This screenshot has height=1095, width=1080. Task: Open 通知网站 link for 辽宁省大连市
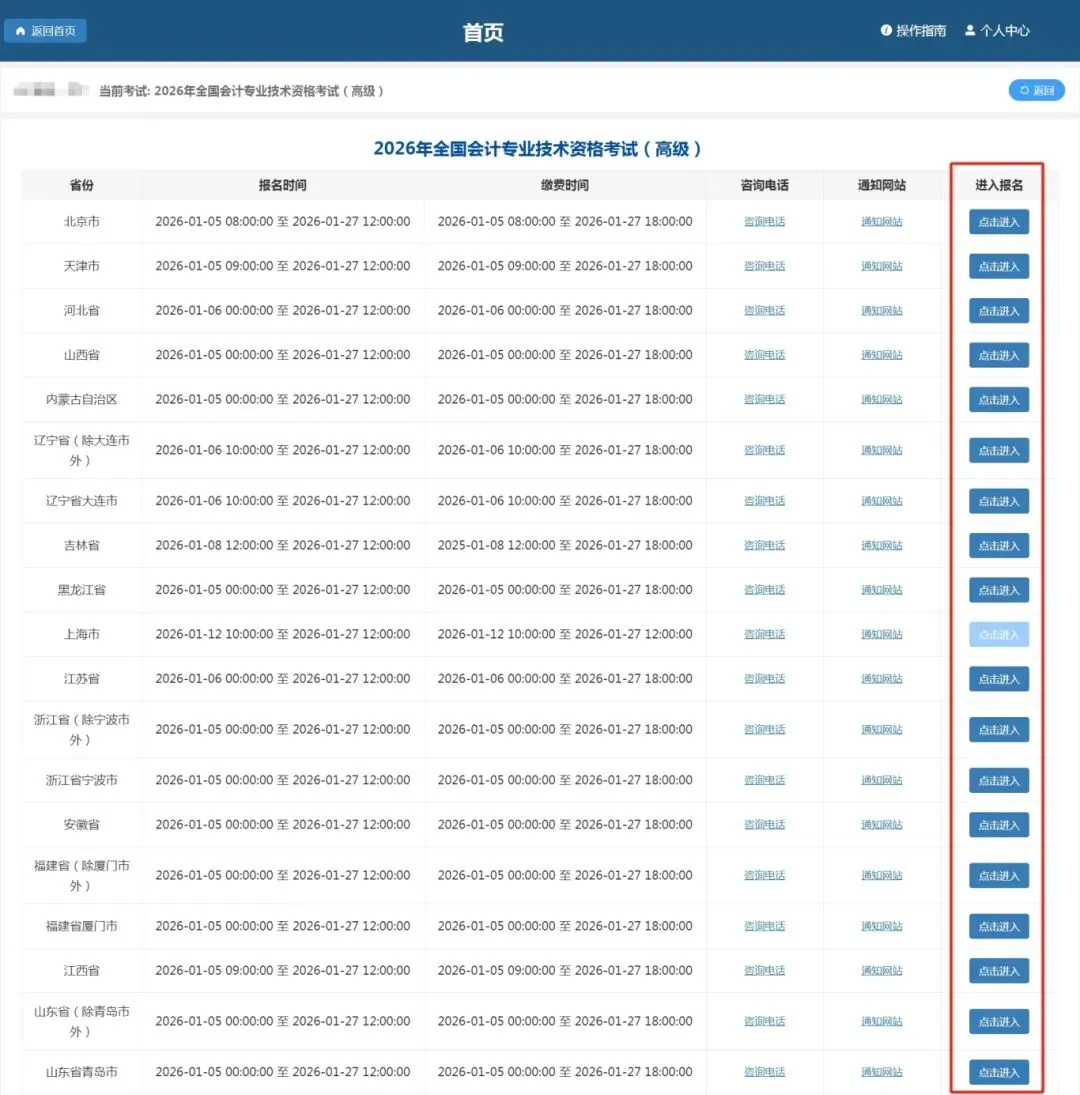(x=882, y=501)
